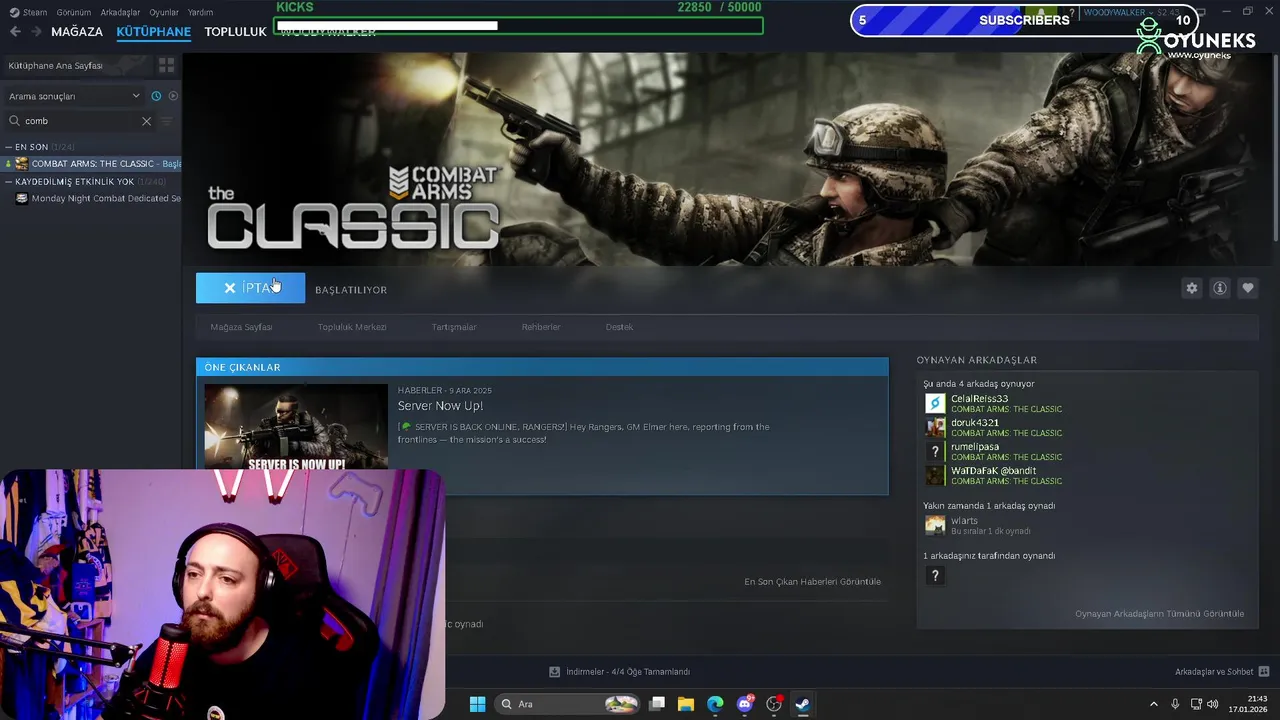
Task: Open the Rehberler tab
Action: pyautogui.click(x=541, y=327)
